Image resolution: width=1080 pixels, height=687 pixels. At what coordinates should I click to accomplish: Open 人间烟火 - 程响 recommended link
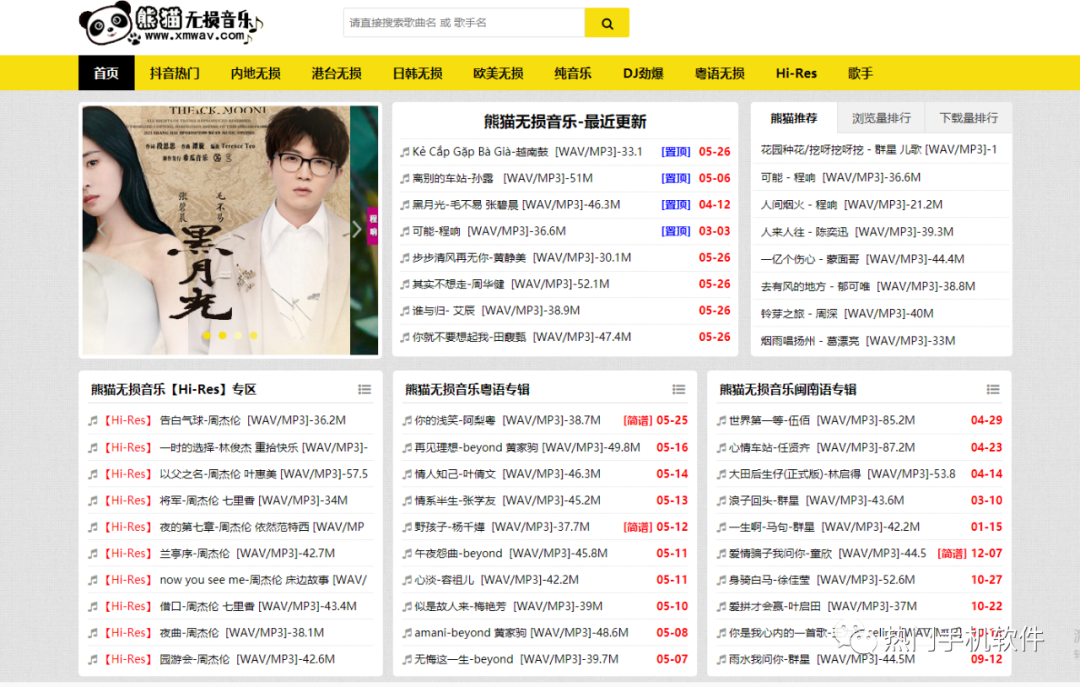851,205
